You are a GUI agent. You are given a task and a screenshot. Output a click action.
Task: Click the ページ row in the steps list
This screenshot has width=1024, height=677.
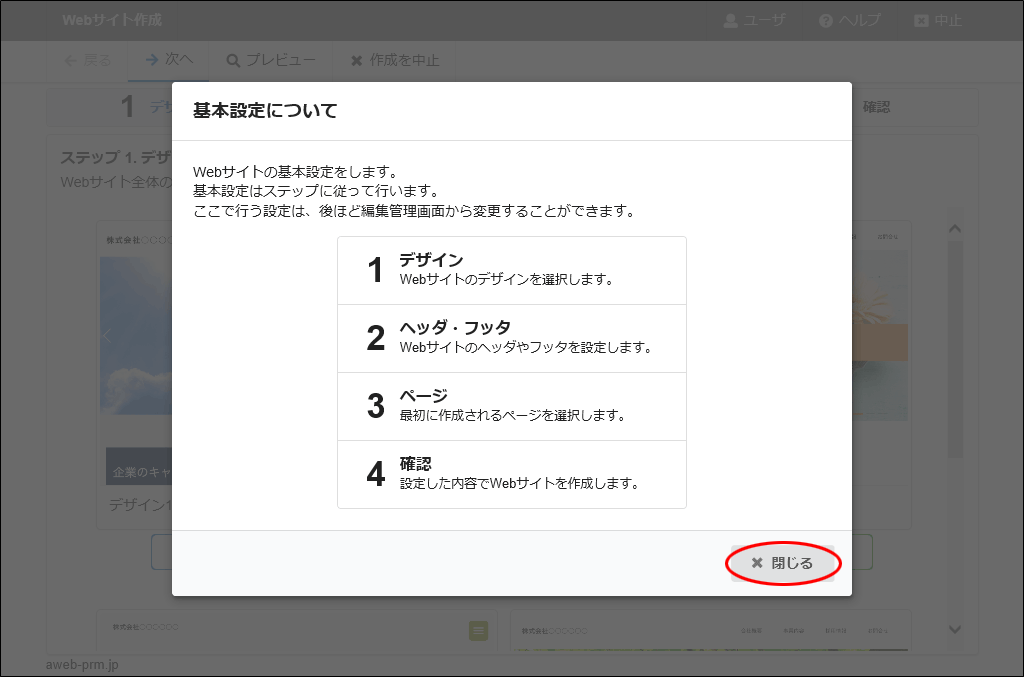coord(512,406)
